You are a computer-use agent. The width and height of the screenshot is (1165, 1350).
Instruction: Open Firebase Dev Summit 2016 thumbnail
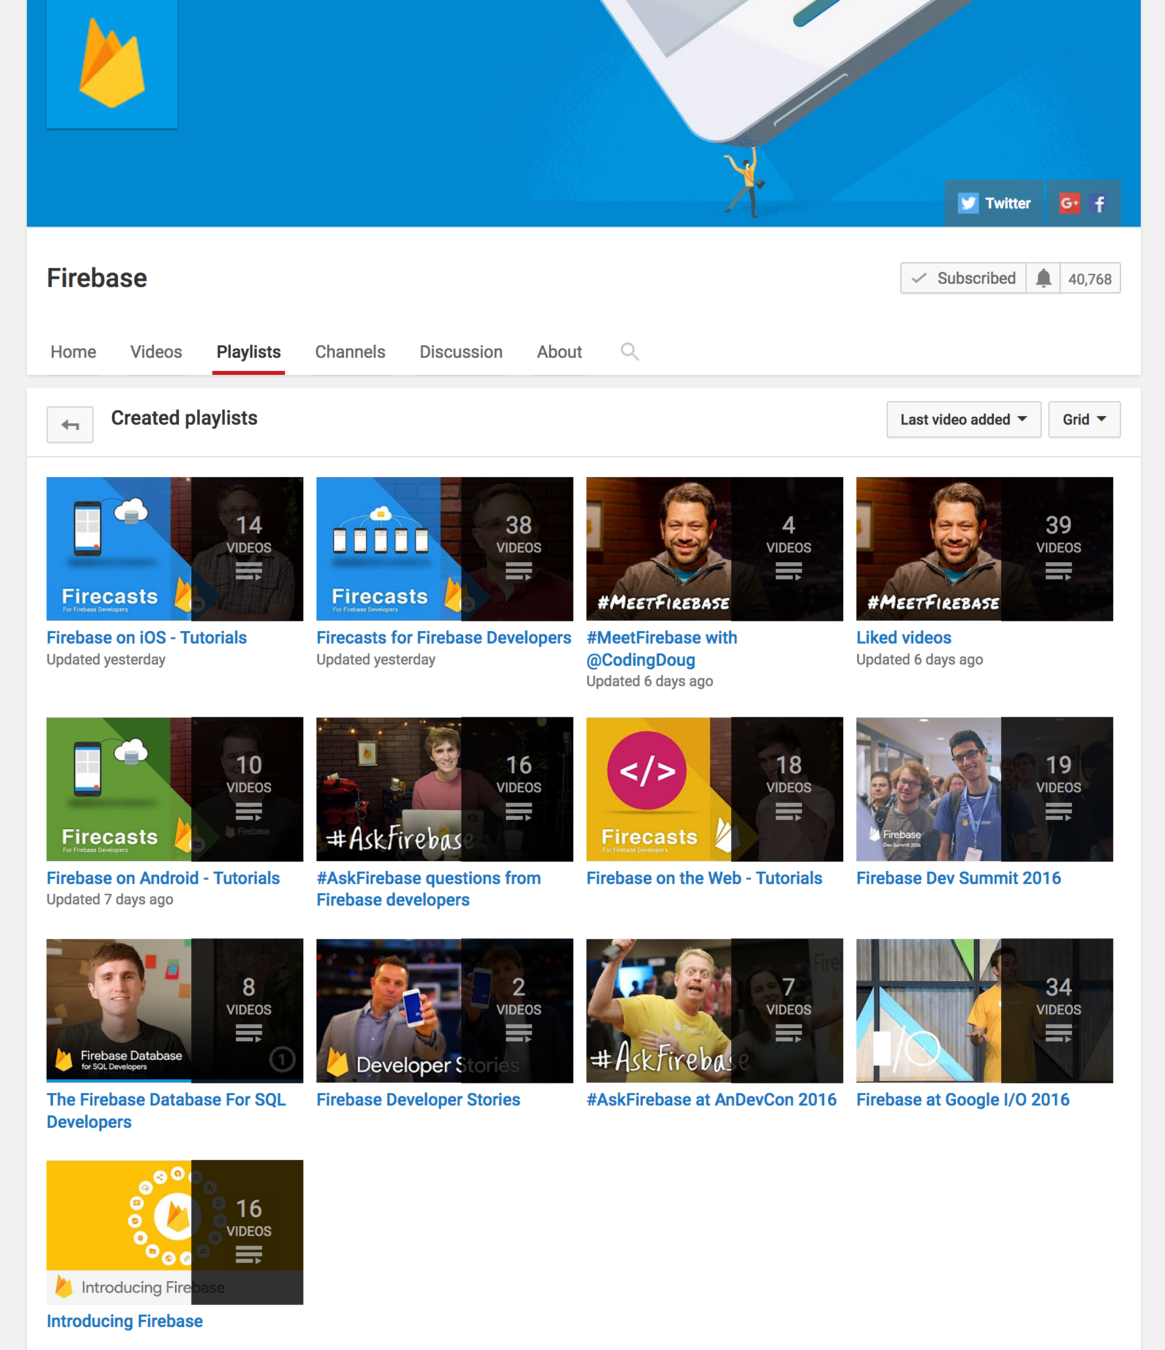pyautogui.click(x=985, y=789)
